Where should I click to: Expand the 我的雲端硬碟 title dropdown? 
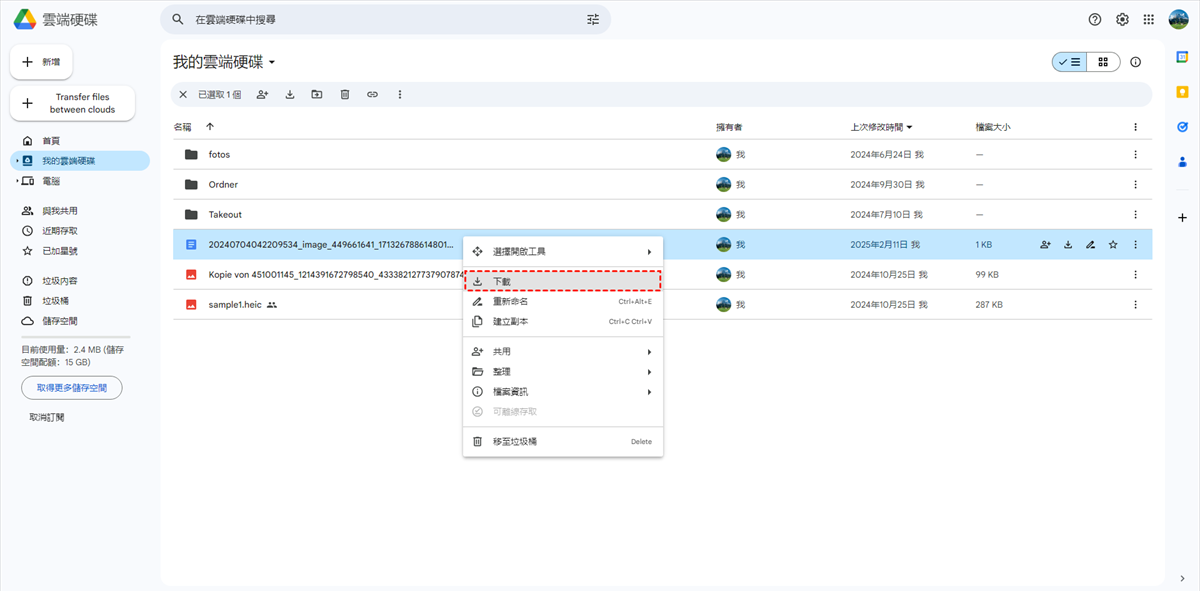(x=271, y=63)
